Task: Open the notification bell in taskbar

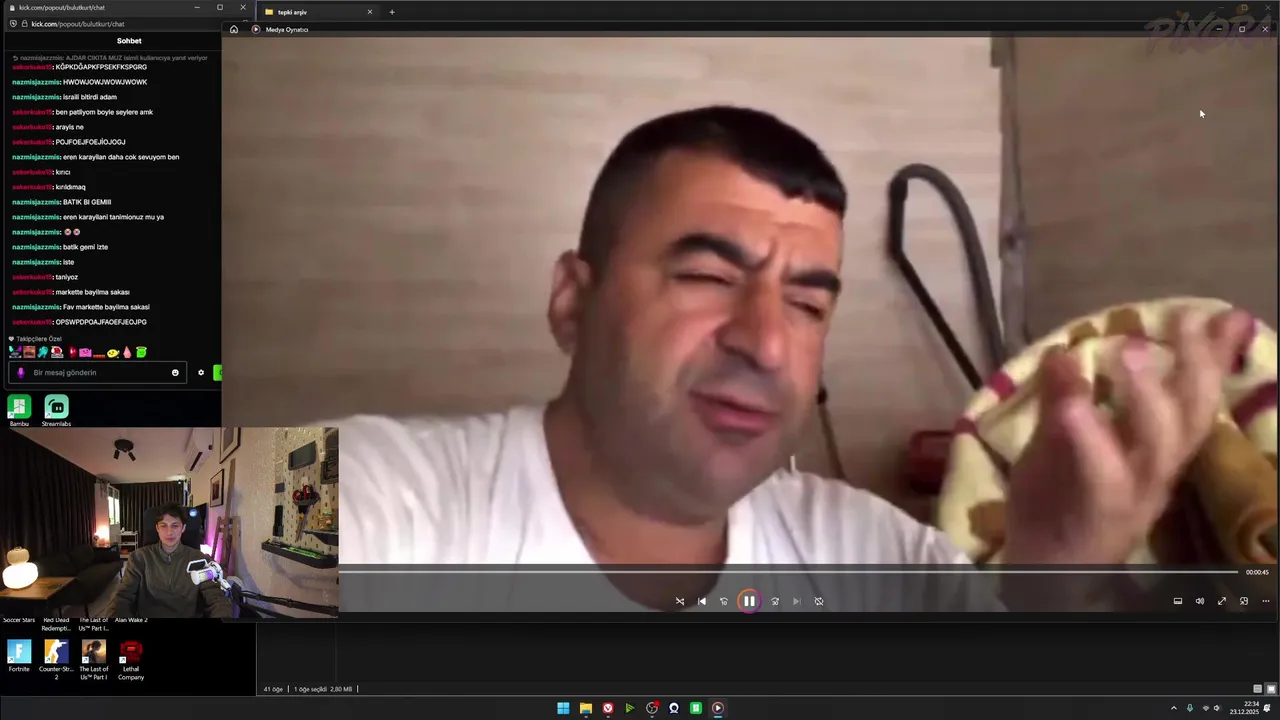Action: click(1267, 708)
